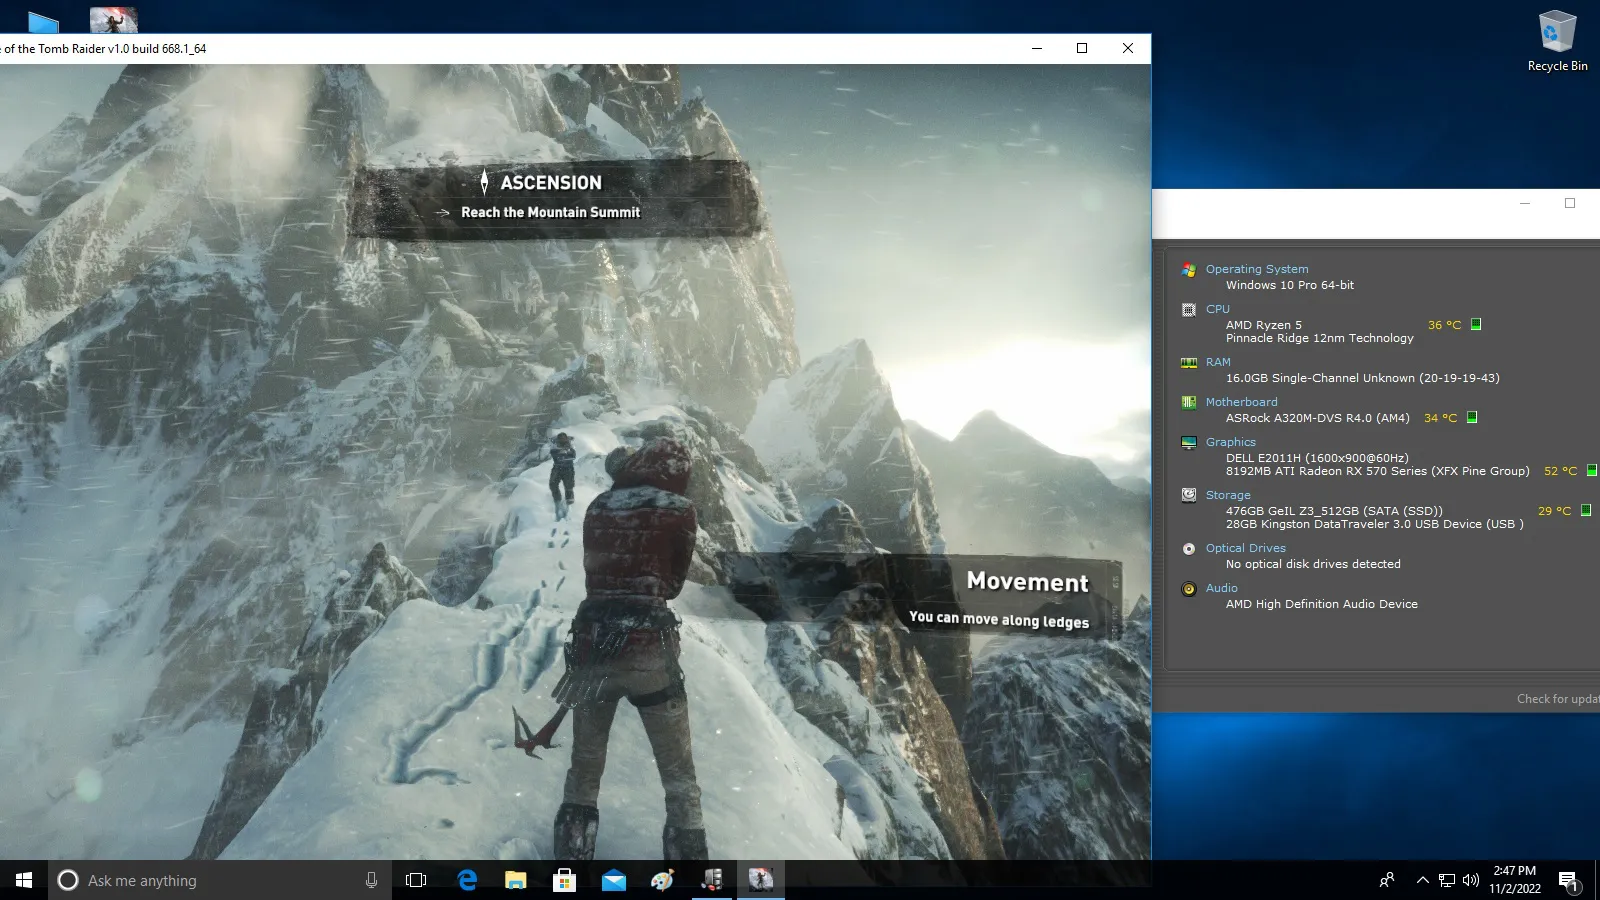
Task: Switch to Speccy taskbar icon
Action: pos(712,880)
